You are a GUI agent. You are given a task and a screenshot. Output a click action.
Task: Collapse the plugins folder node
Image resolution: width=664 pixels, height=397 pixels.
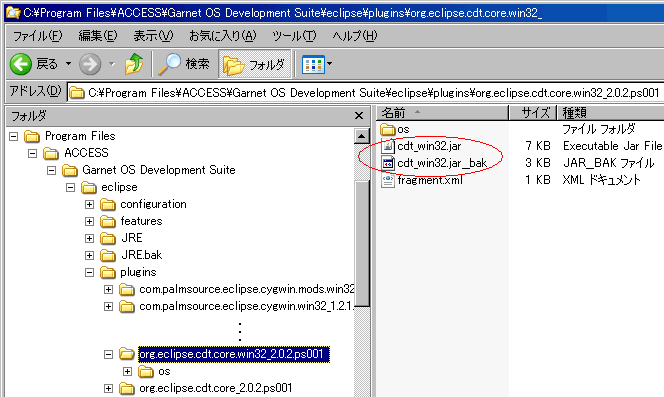(x=89, y=272)
